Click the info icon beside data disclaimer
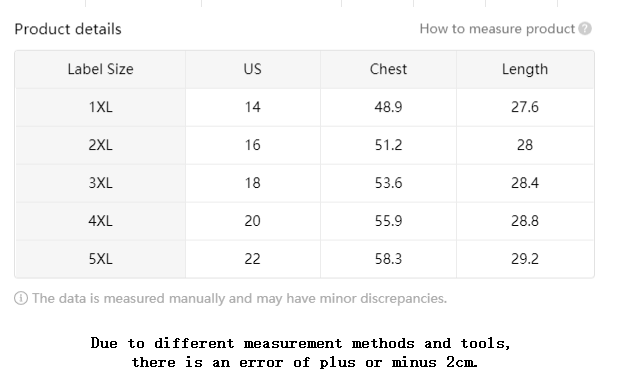Image resolution: width=621 pixels, height=373 pixels. tap(21, 298)
